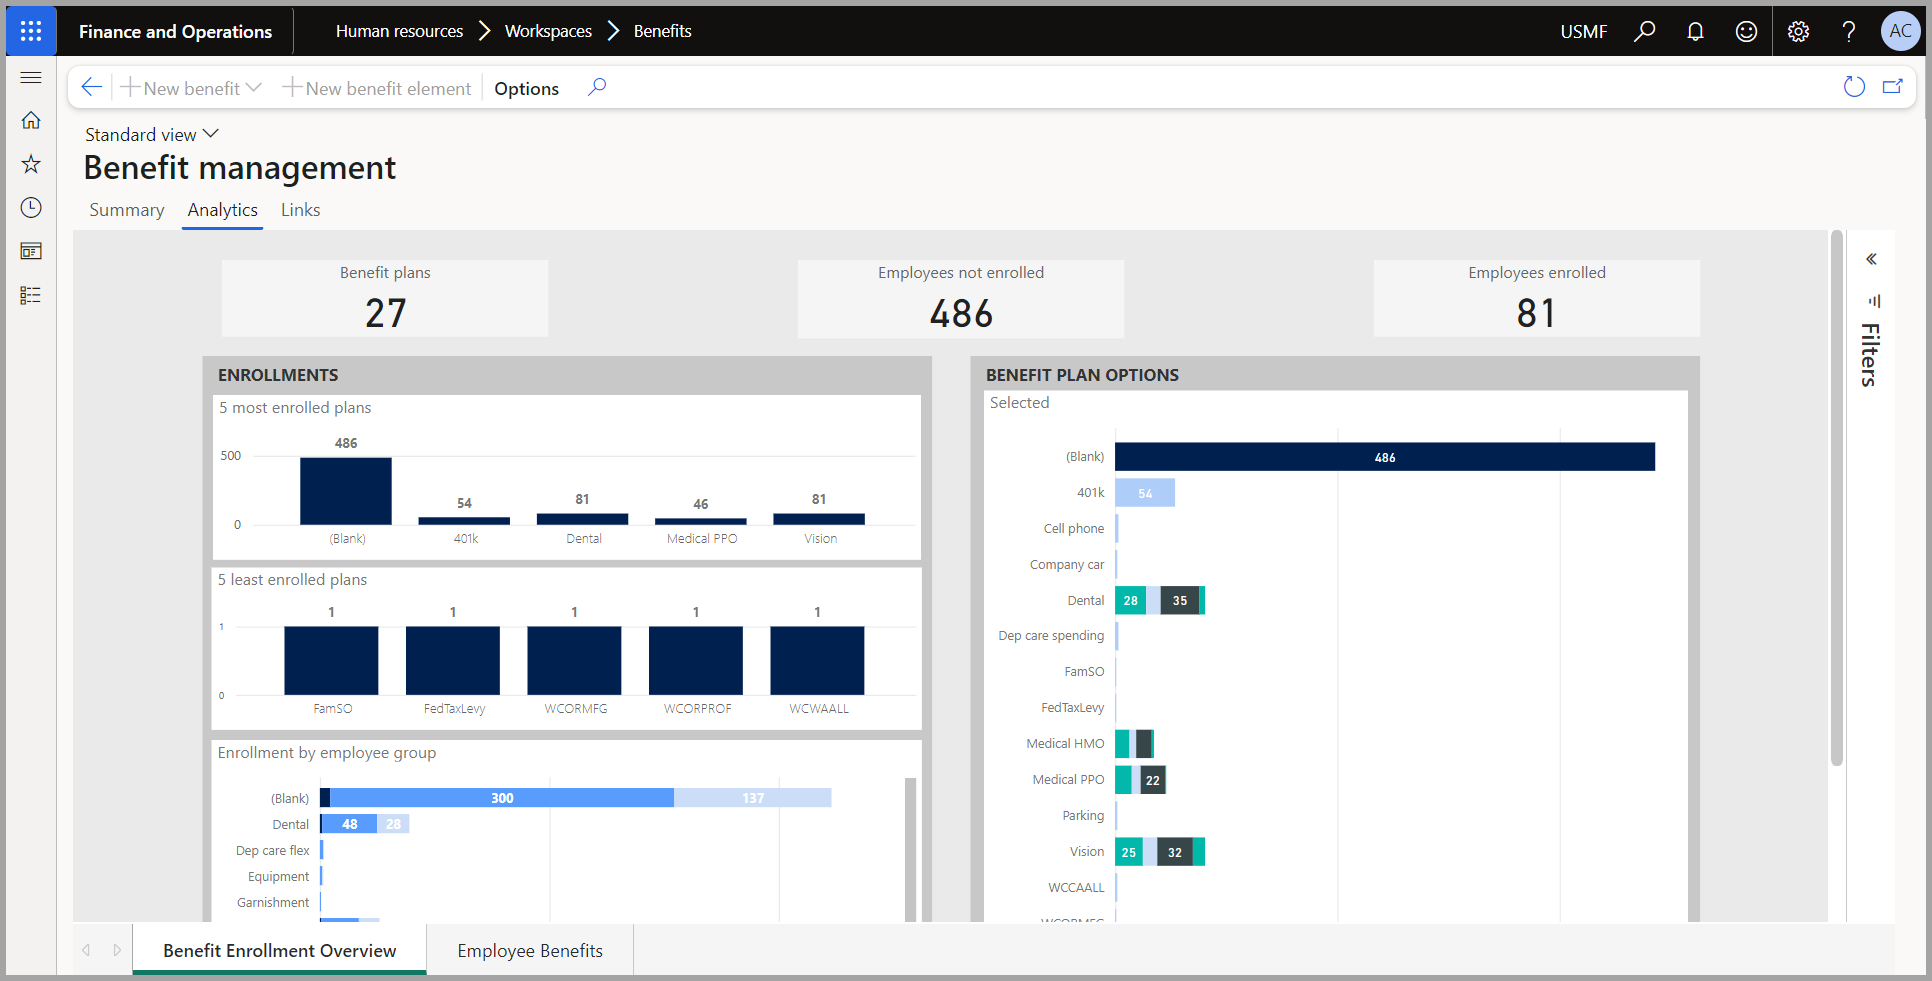Click the (Blank) 300 segment in employee group chart
This screenshot has height=981, width=1932.
coord(502,798)
